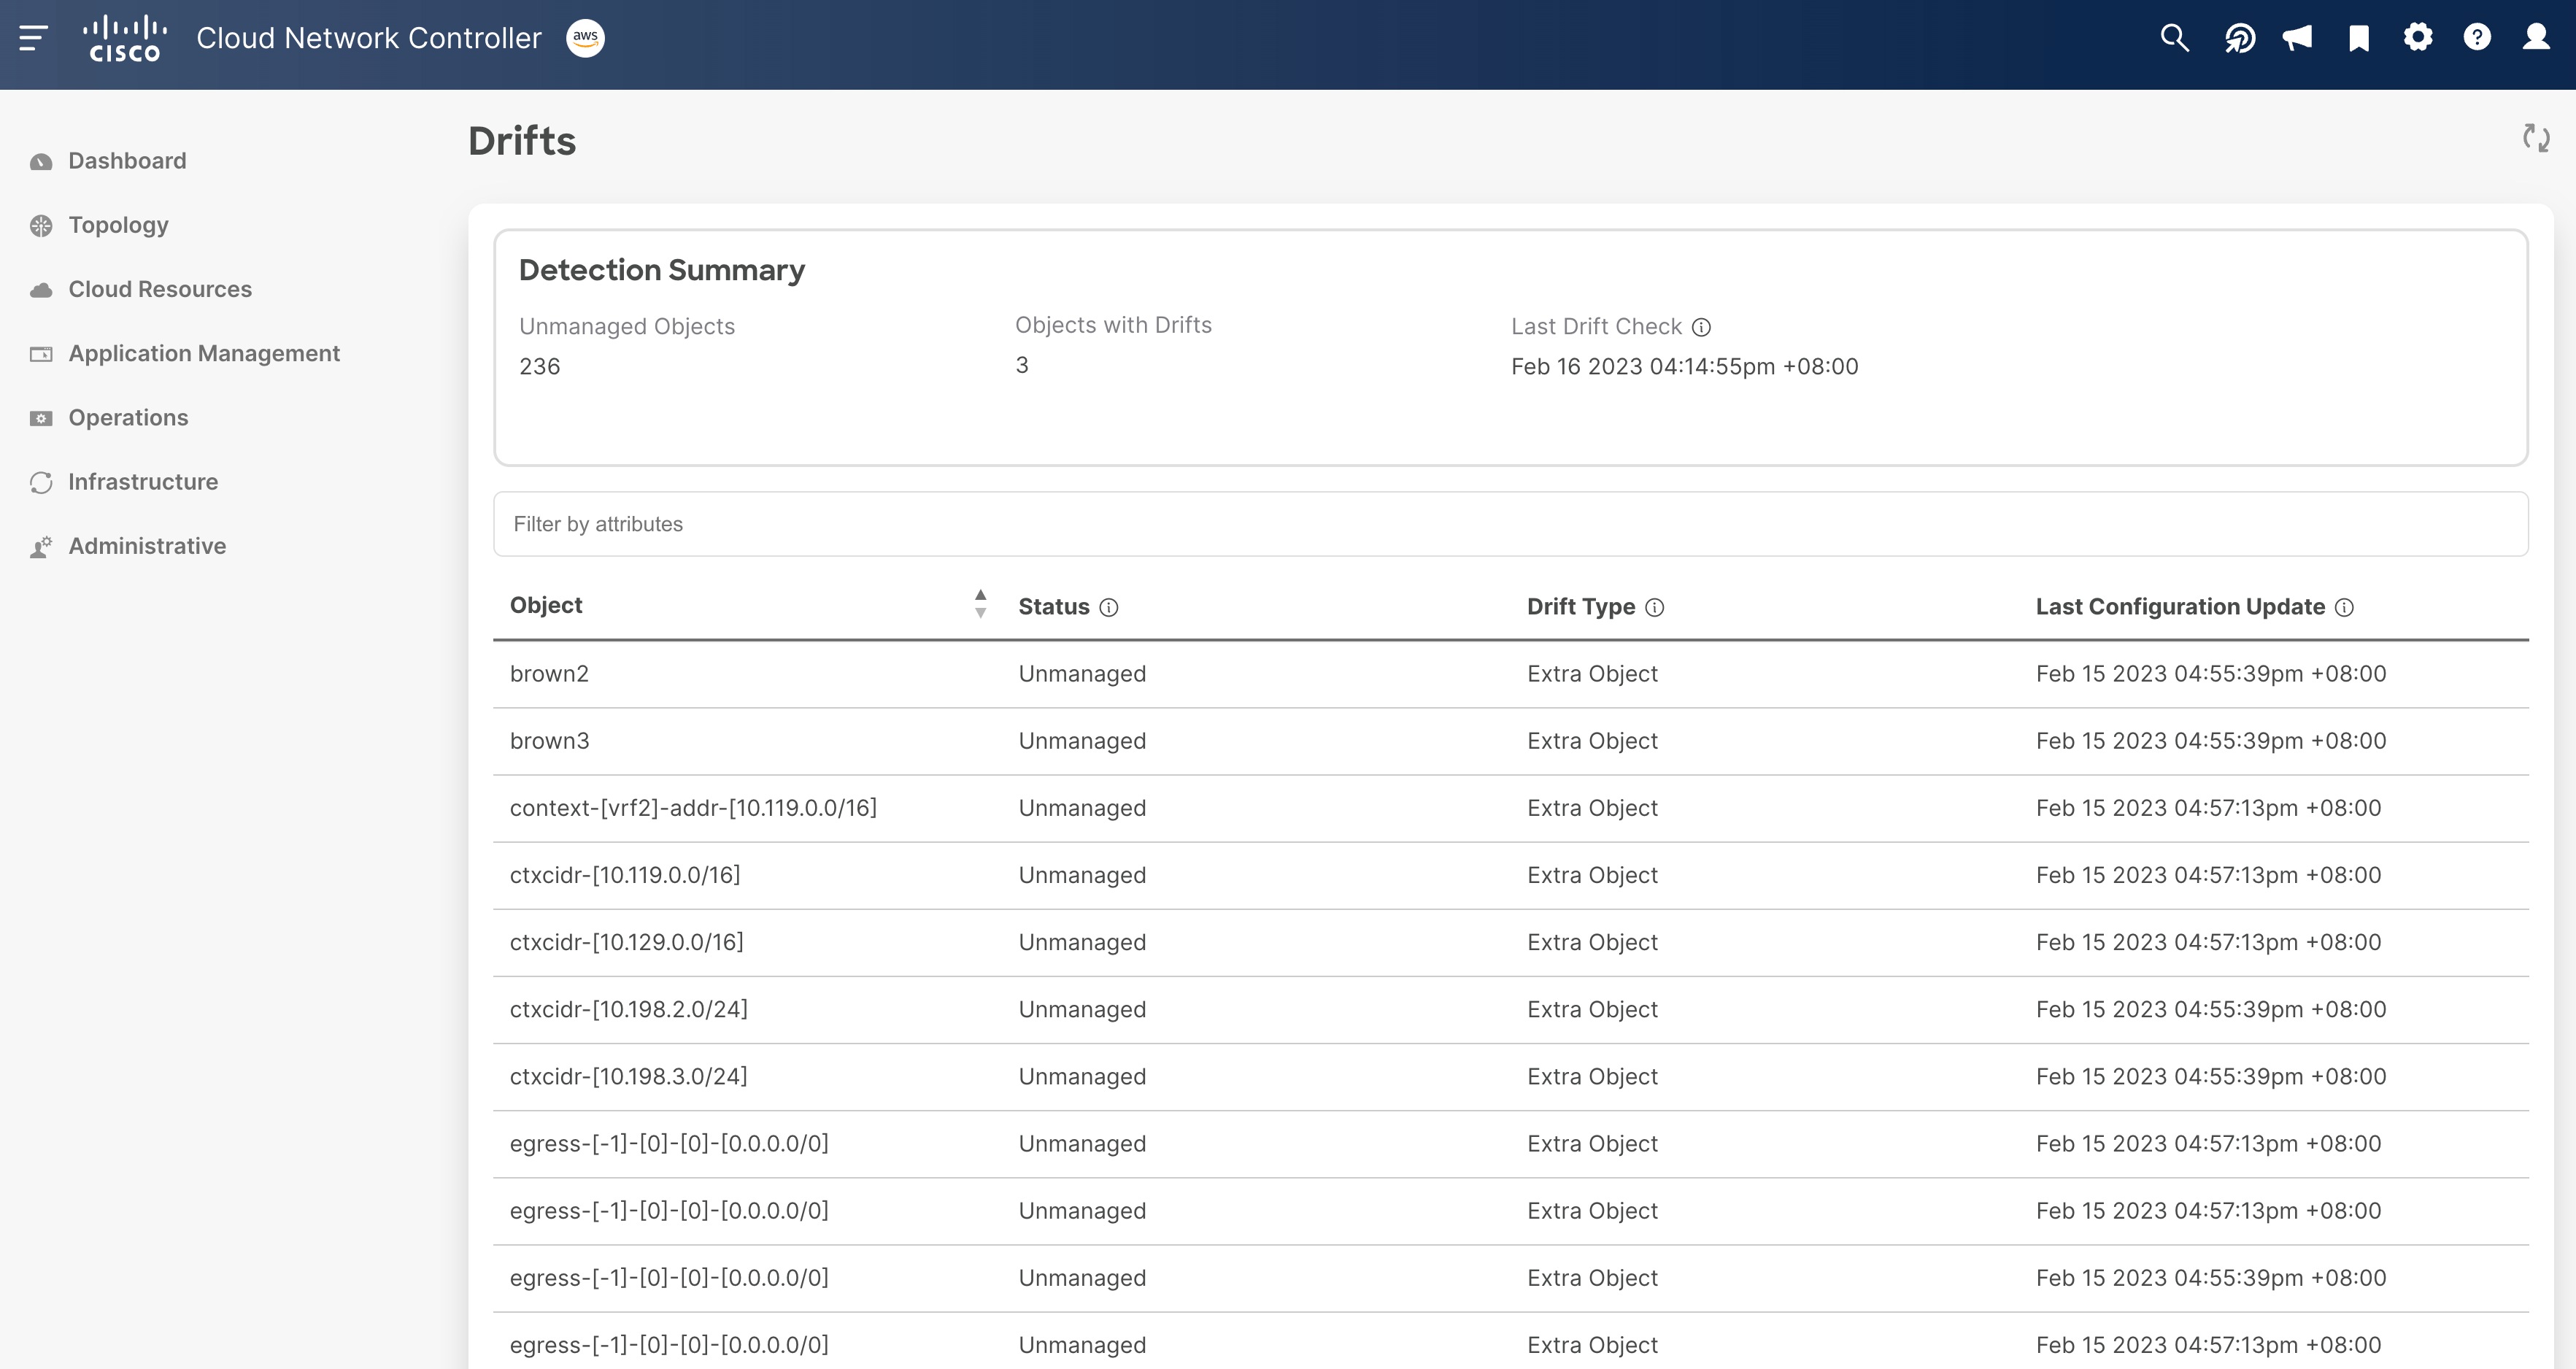Screen dimensions: 2576x1369
Task: Show info for Last Drift Check
Action: 1701,327
